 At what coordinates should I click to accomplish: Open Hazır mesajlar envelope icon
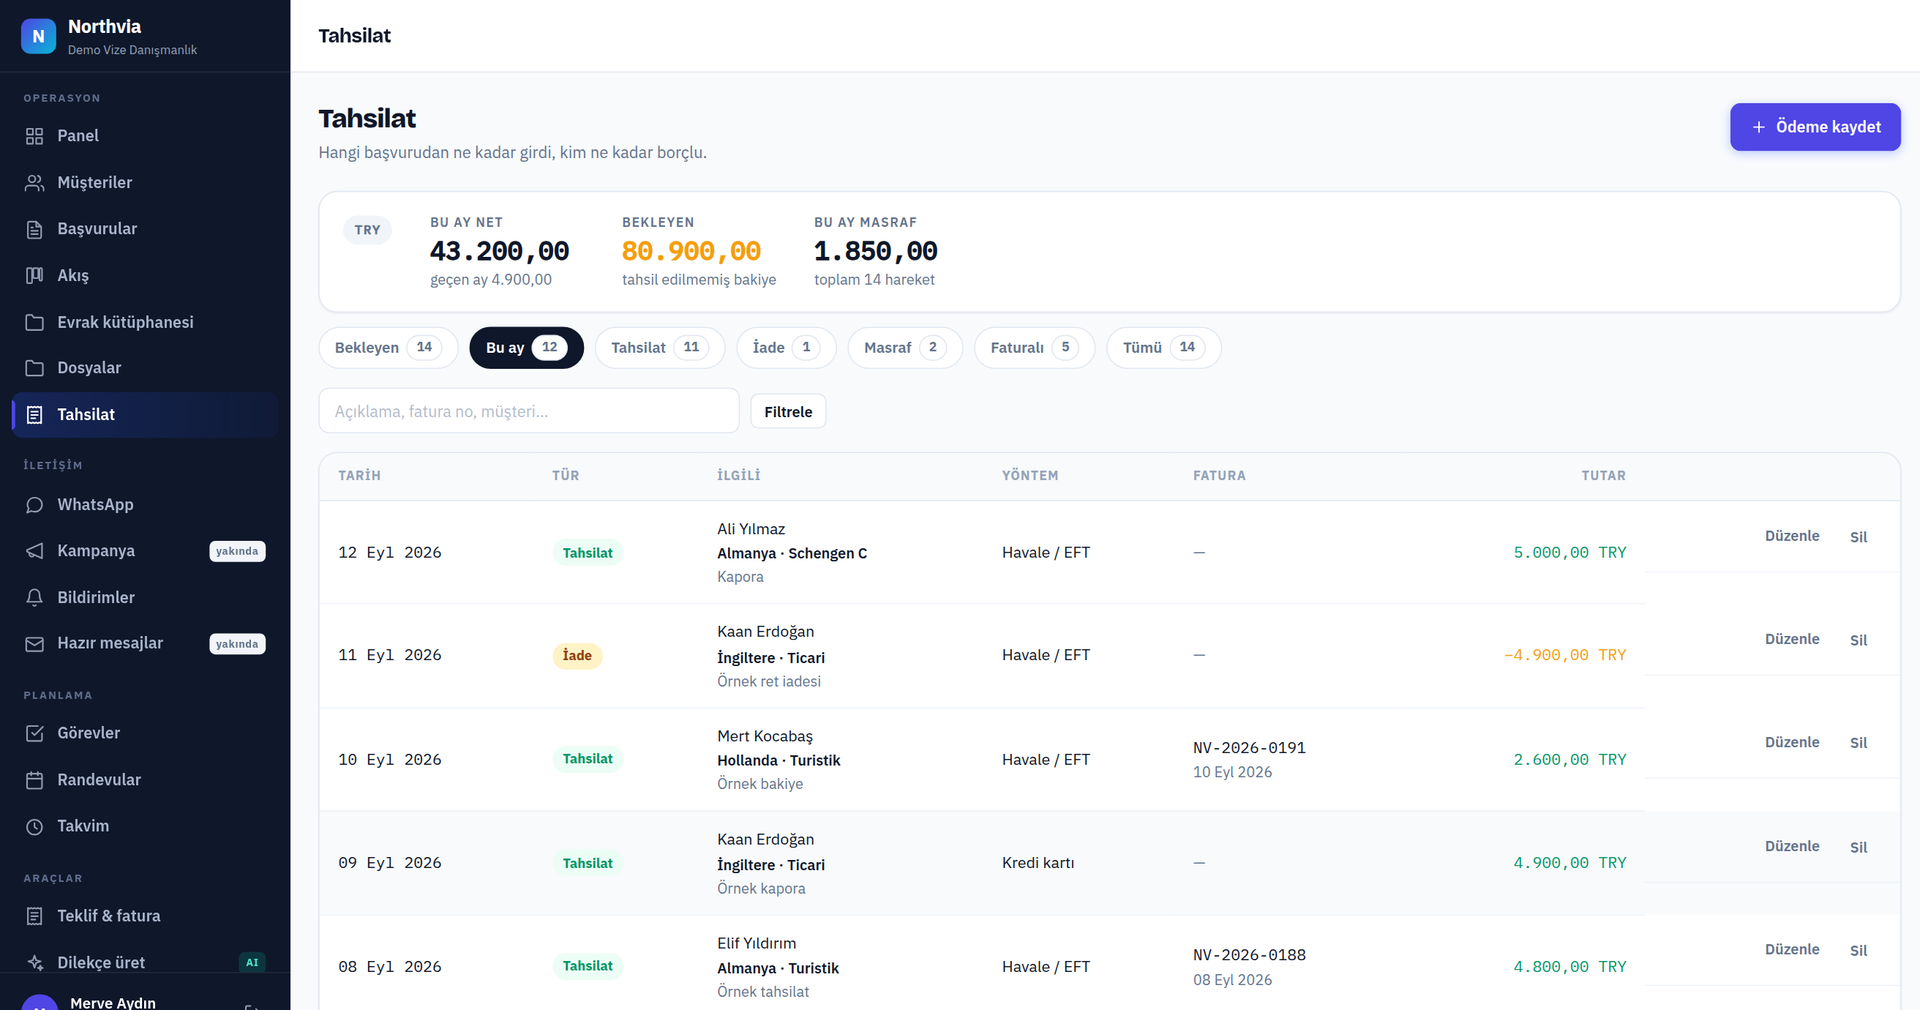(34, 644)
